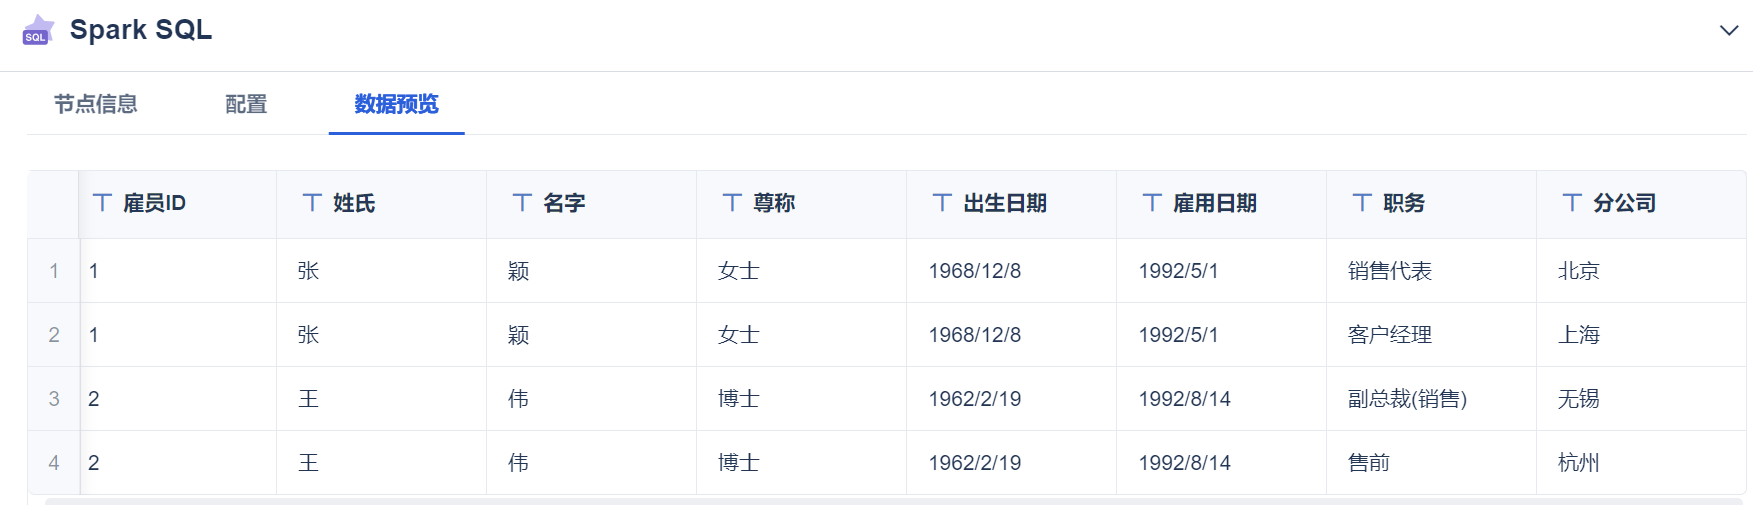The image size is (1753, 505).
Task: Click the text-type icon beside 雇员ID
Action: click(x=102, y=203)
